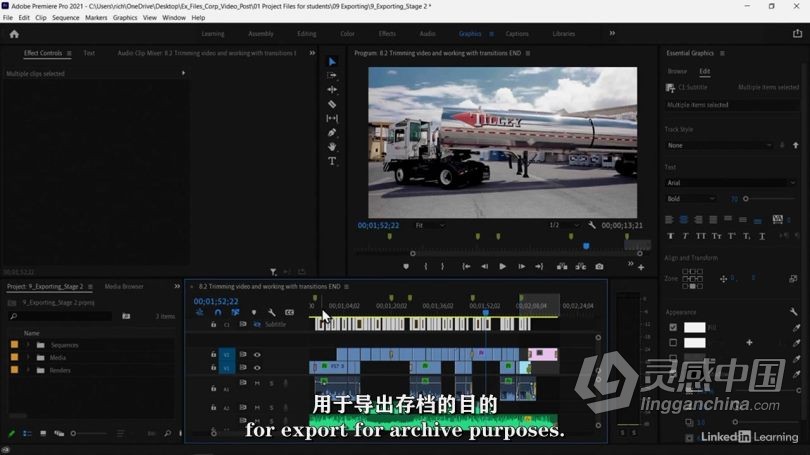This screenshot has width=810, height=455.
Task: Select the Selection tool arrow
Action: tap(332, 61)
